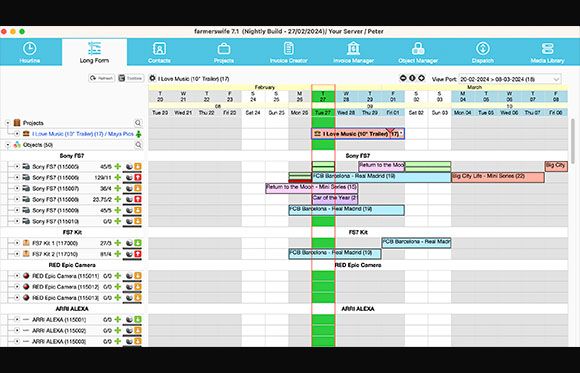Switch to the Projects tab

tap(224, 52)
